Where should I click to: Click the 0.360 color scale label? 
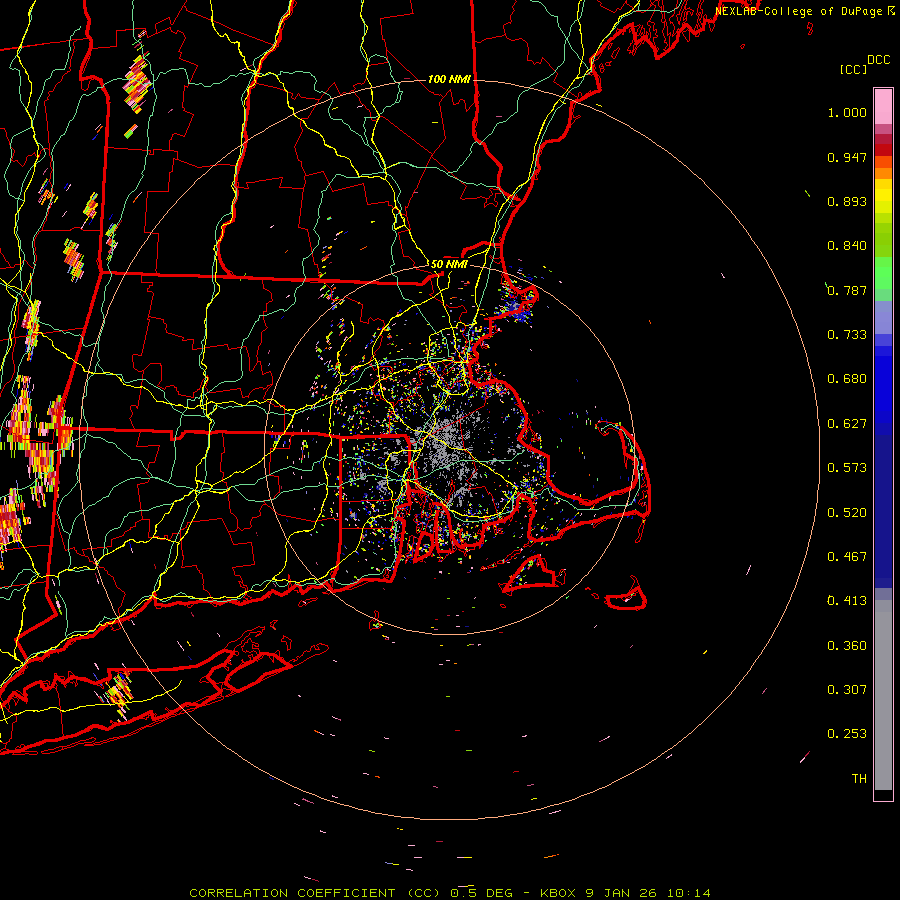(847, 646)
